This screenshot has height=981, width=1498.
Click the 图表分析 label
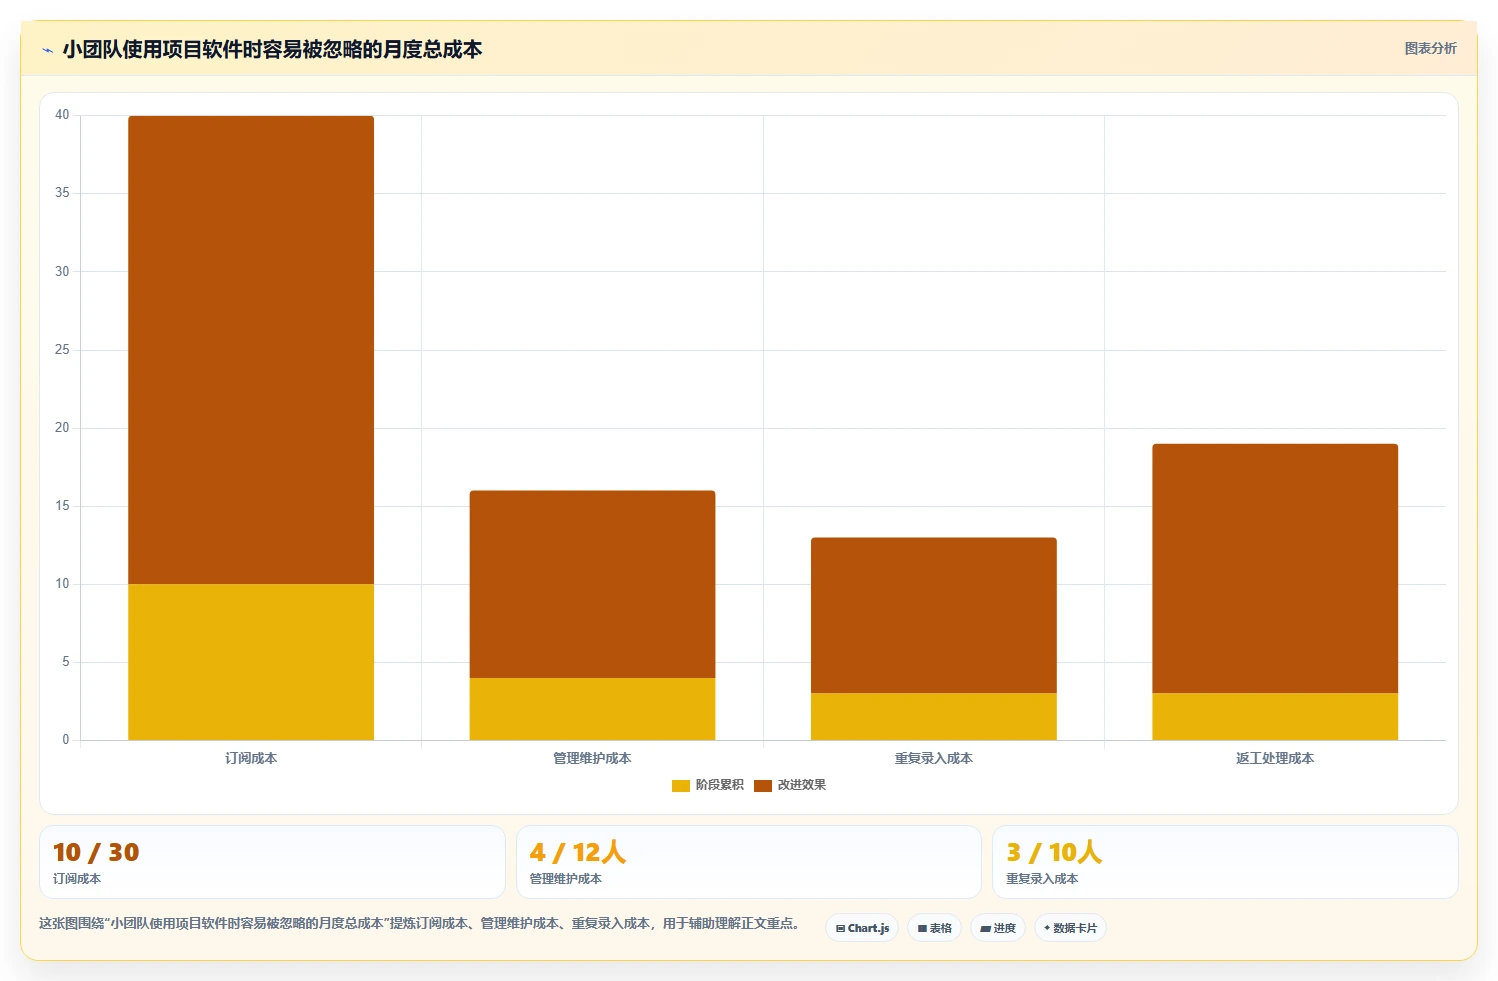[x=1430, y=48]
